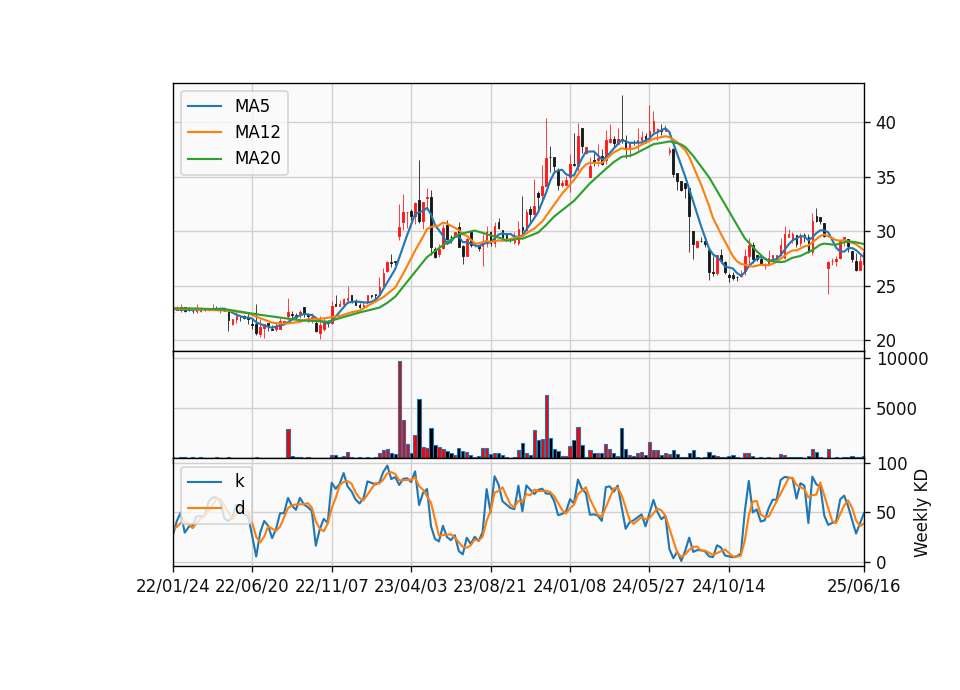Click the 24/10/14 date tick label

pyautogui.click(x=729, y=586)
